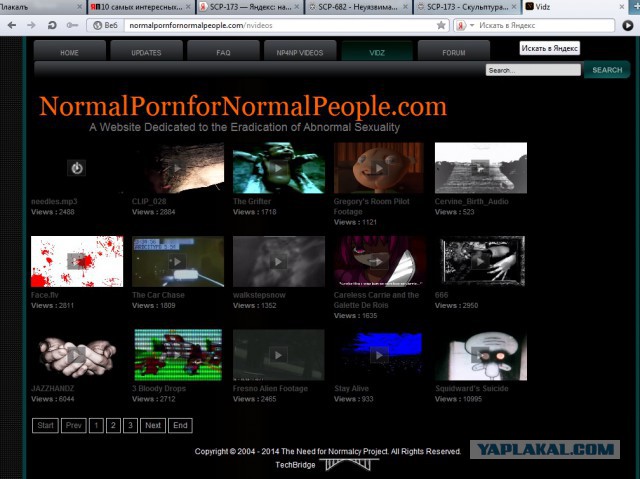The height and width of the screenshot is (479, 640).
Task: Go to page 3
Action: point(130,425)
